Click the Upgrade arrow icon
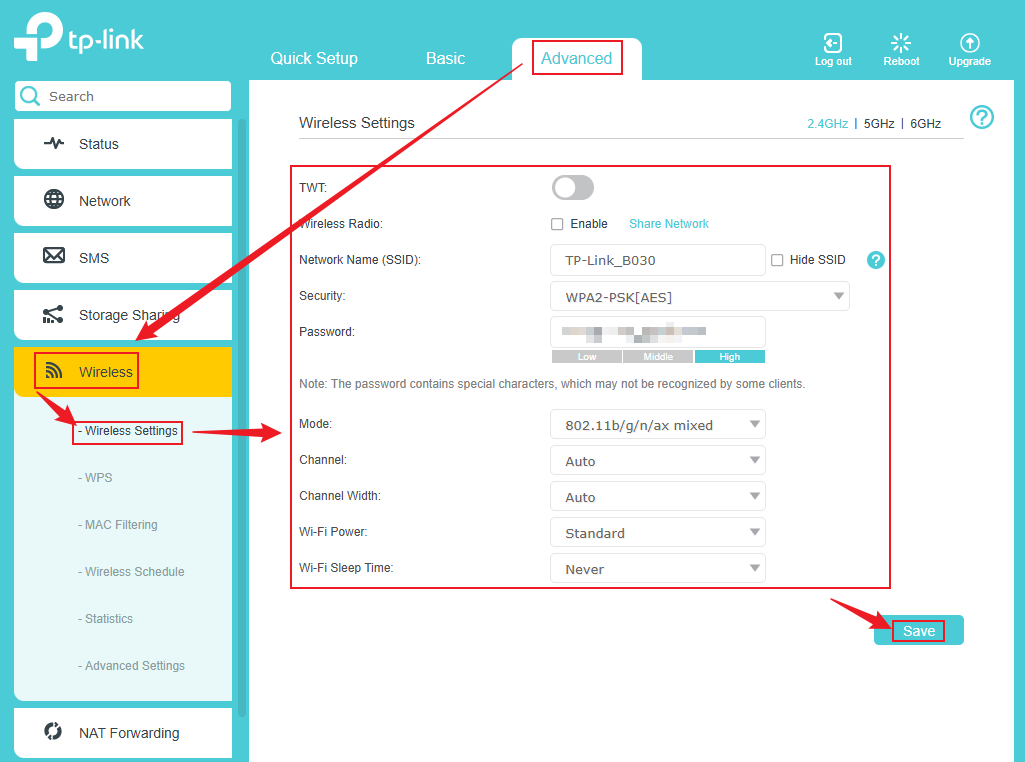1025x762 pixels. pyautogui.click(x=969, y=43)
